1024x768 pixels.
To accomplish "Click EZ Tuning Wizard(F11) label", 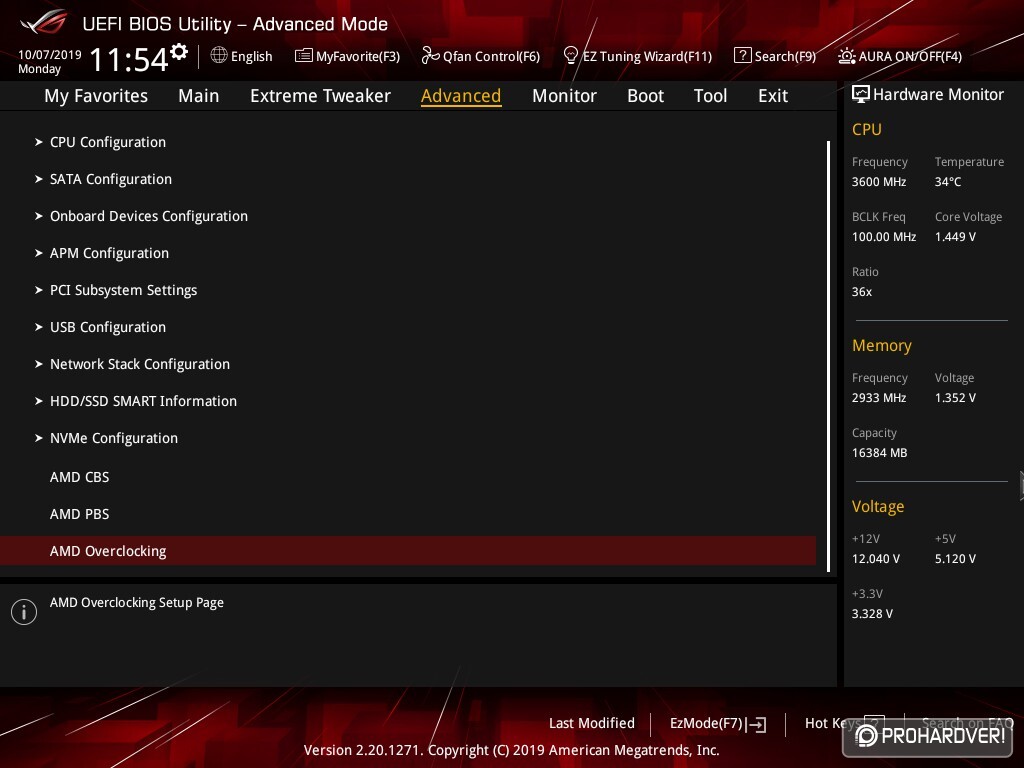I will click(x=647, y=56).
